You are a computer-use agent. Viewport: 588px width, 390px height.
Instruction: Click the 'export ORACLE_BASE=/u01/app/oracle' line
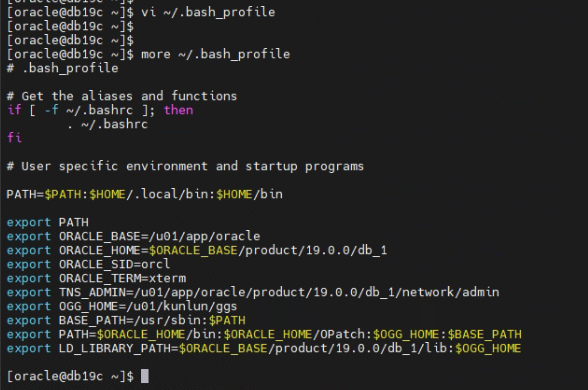click(134, 236)
